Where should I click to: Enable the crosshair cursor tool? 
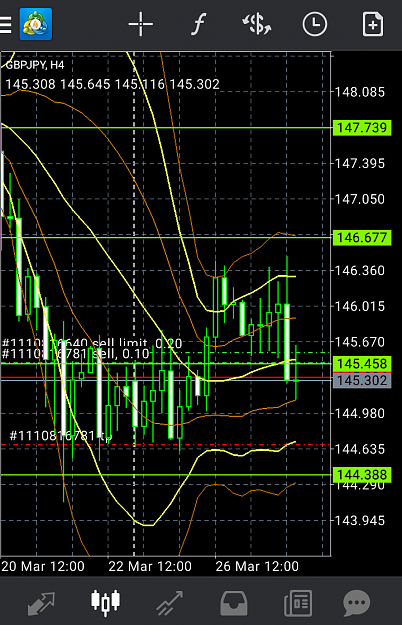pos(141,24)
